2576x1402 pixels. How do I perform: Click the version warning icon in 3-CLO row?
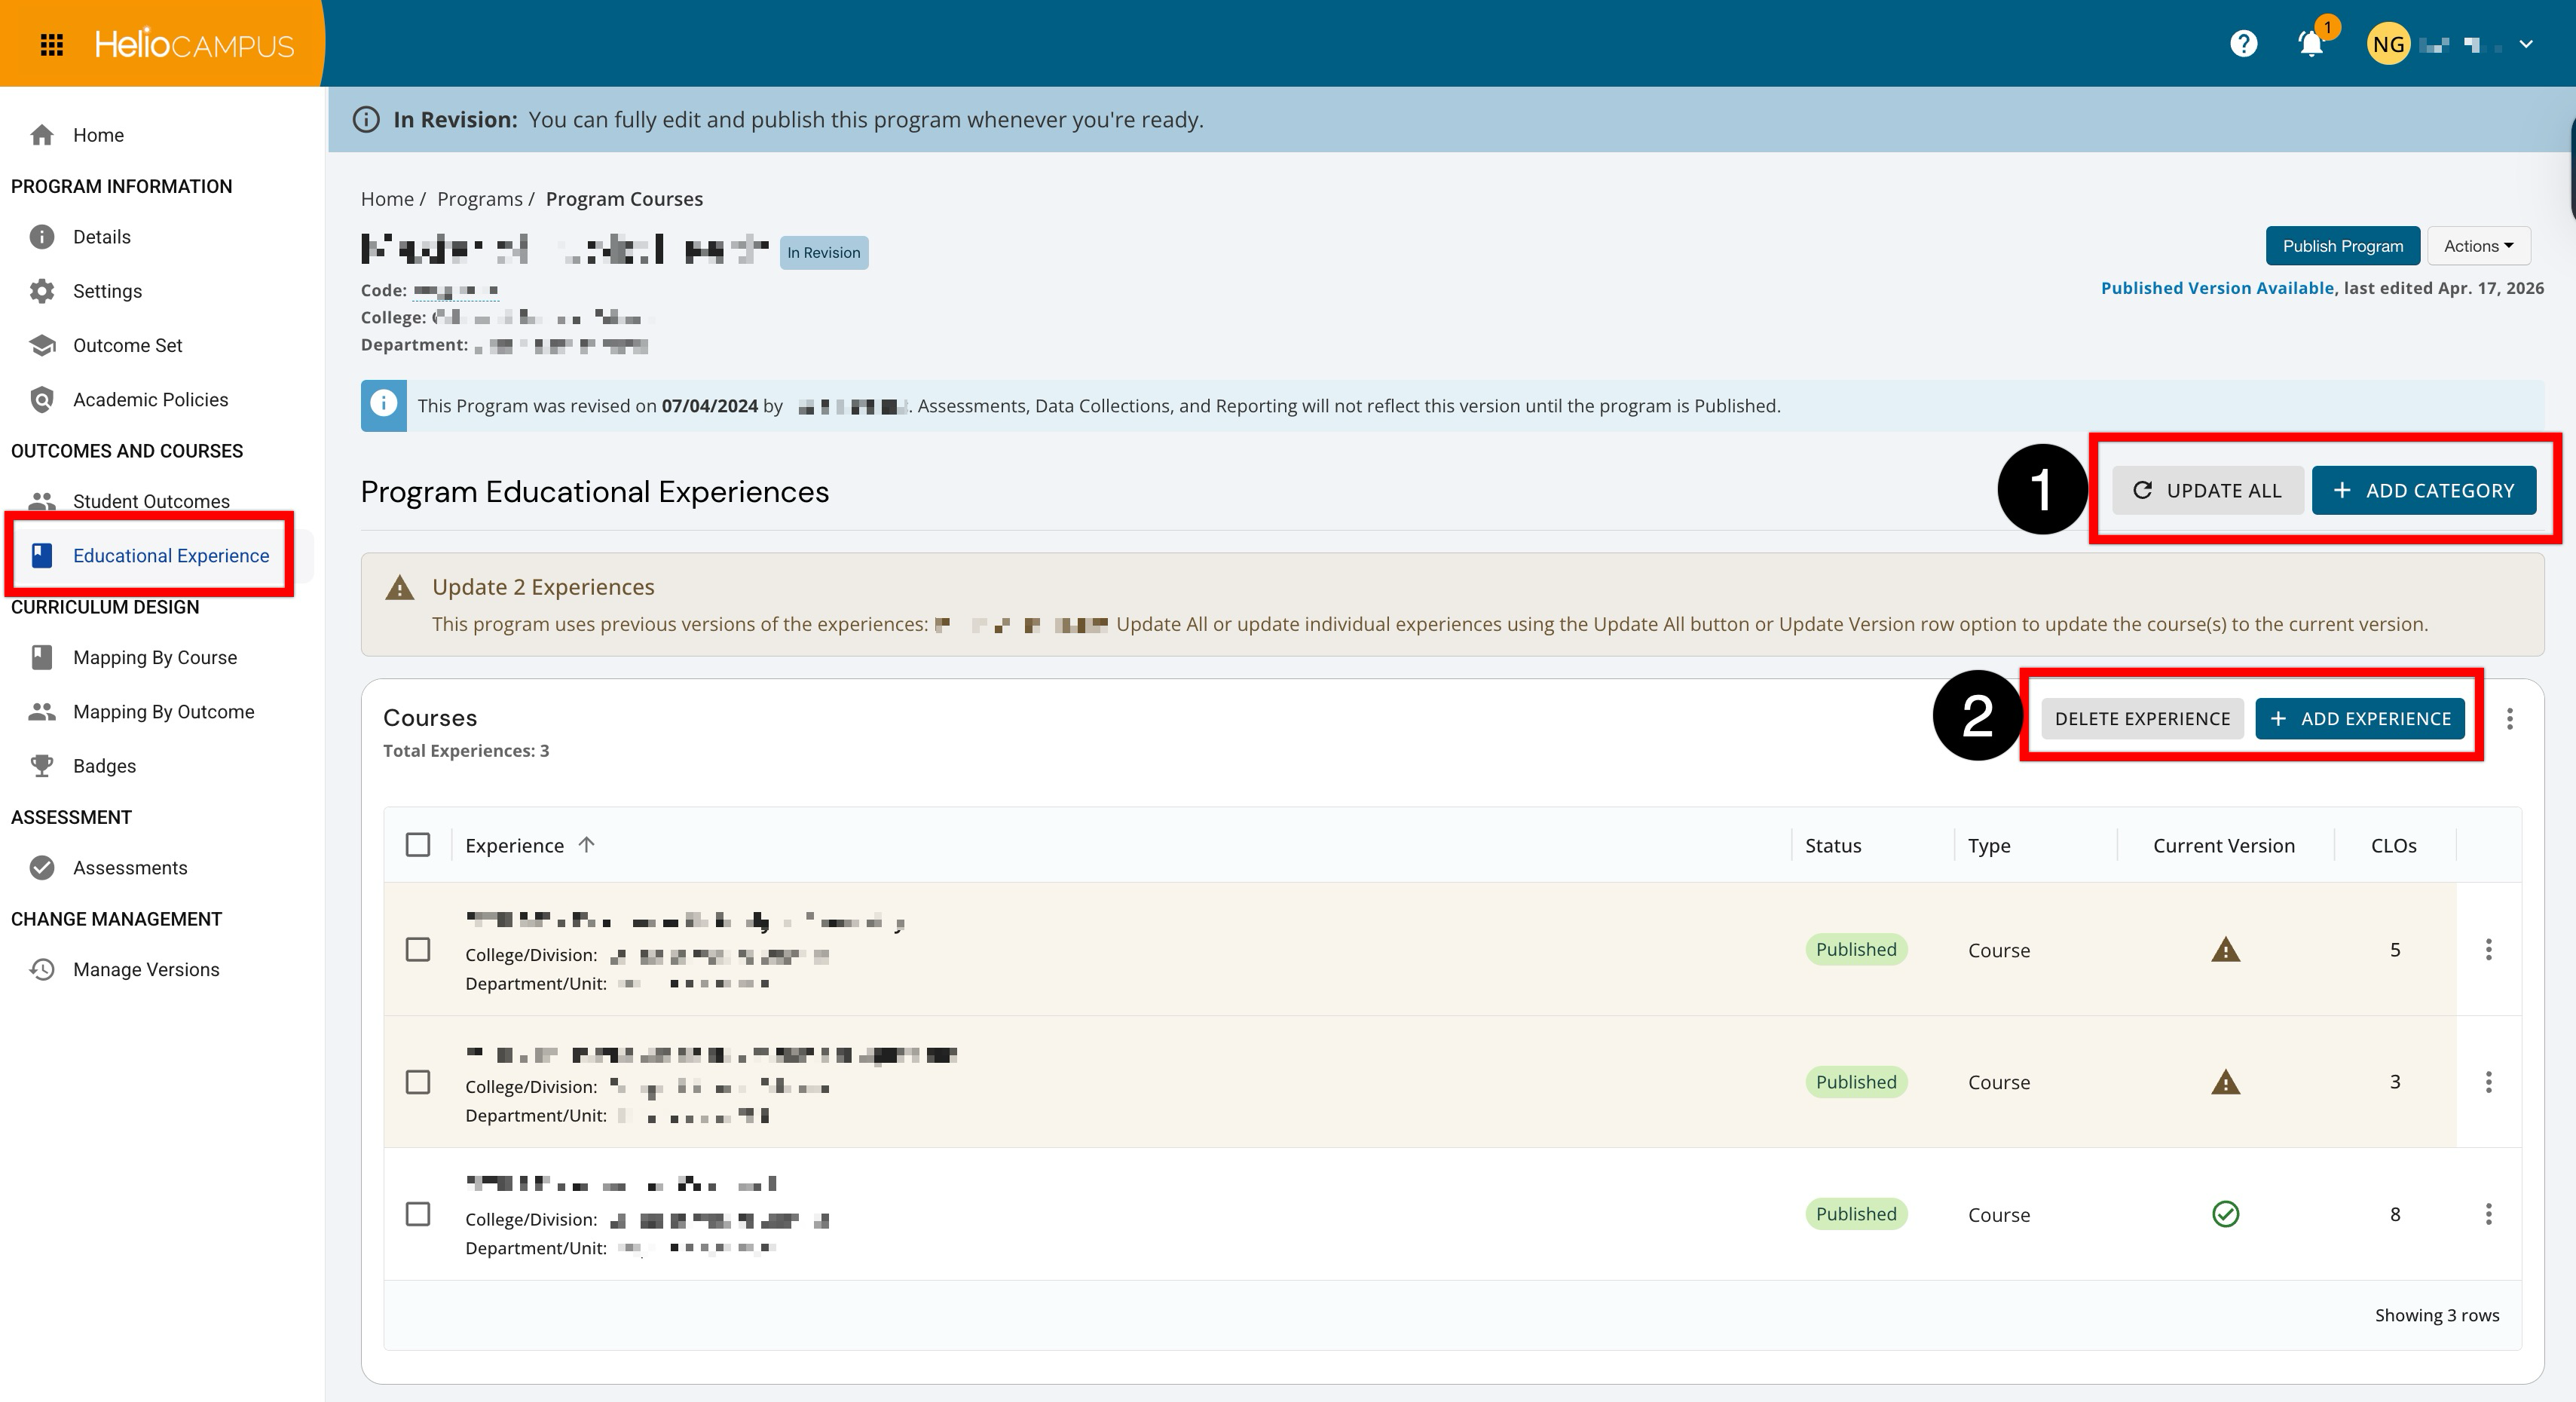coord(2225,1082)
